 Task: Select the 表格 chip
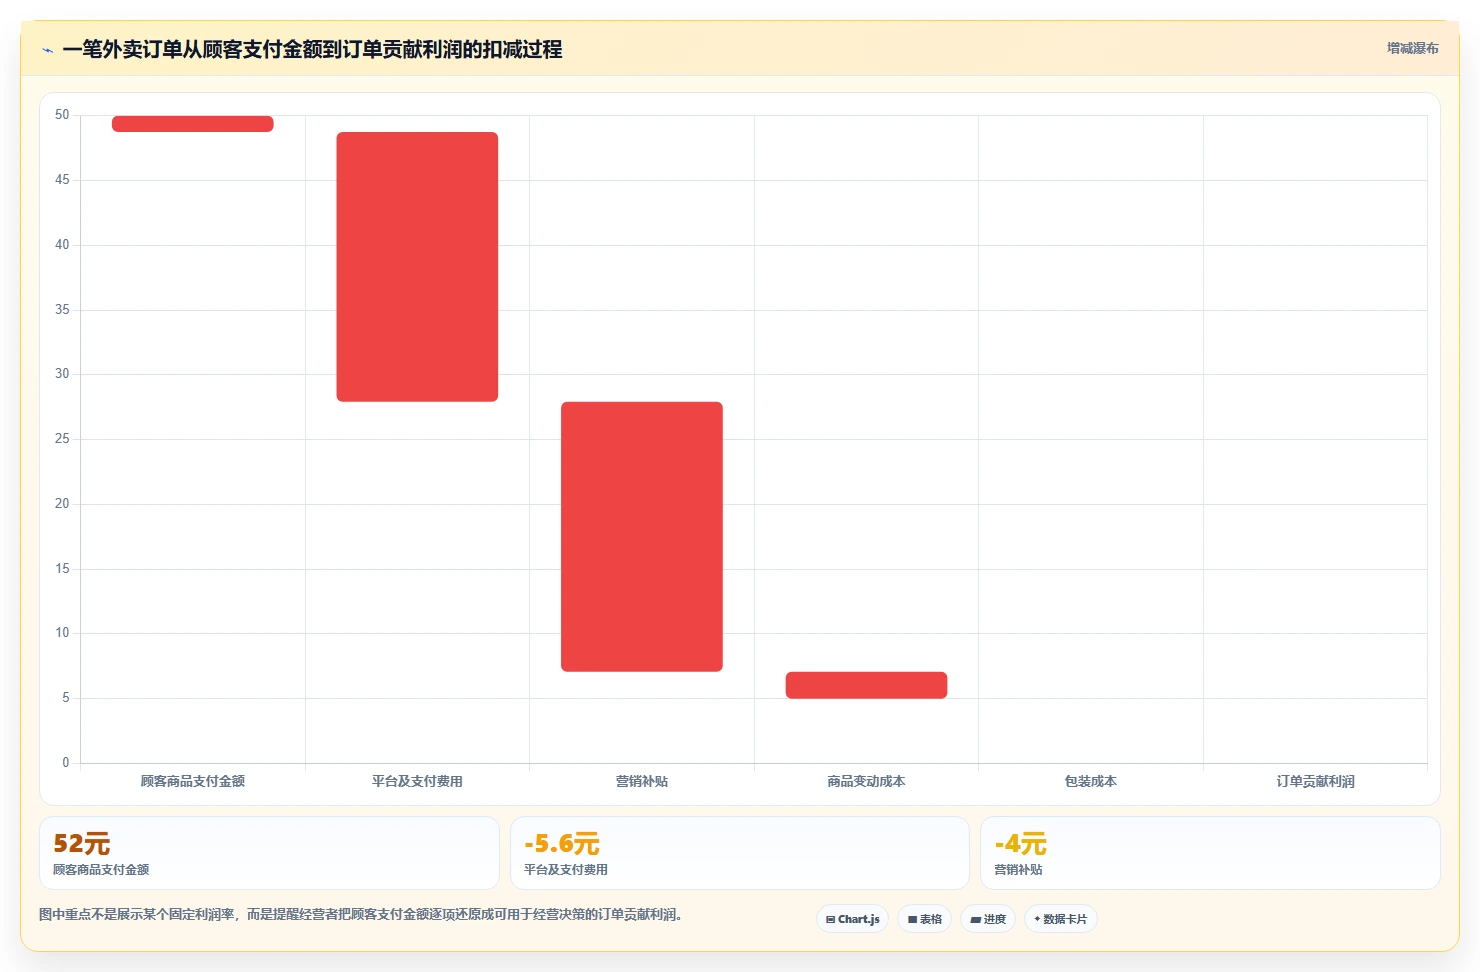tap(925, 919)
